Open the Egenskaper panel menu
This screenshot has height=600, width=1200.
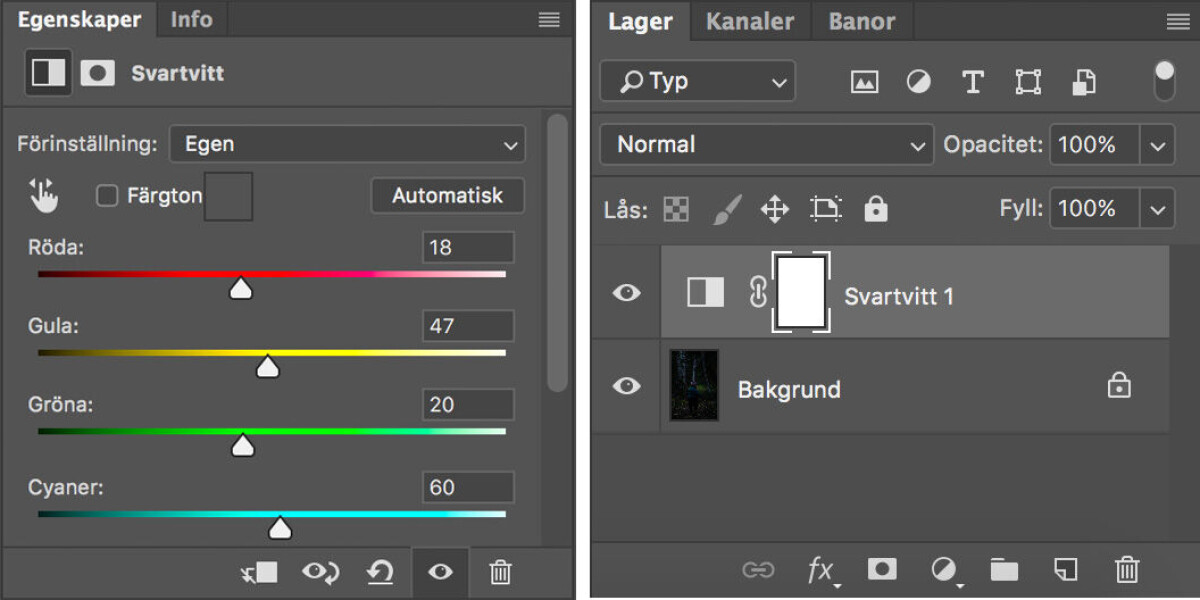click(x=549, y=19)
